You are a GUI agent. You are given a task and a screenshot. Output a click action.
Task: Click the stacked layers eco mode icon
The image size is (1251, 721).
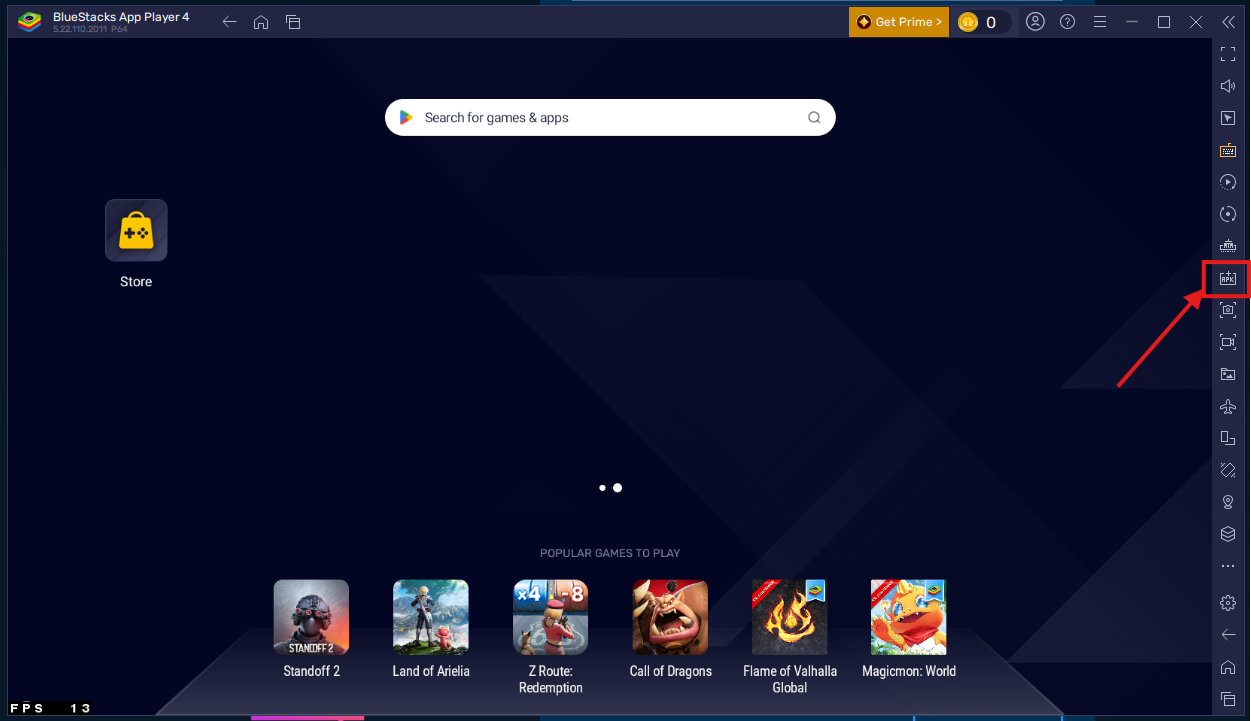tap(1228, 534)
